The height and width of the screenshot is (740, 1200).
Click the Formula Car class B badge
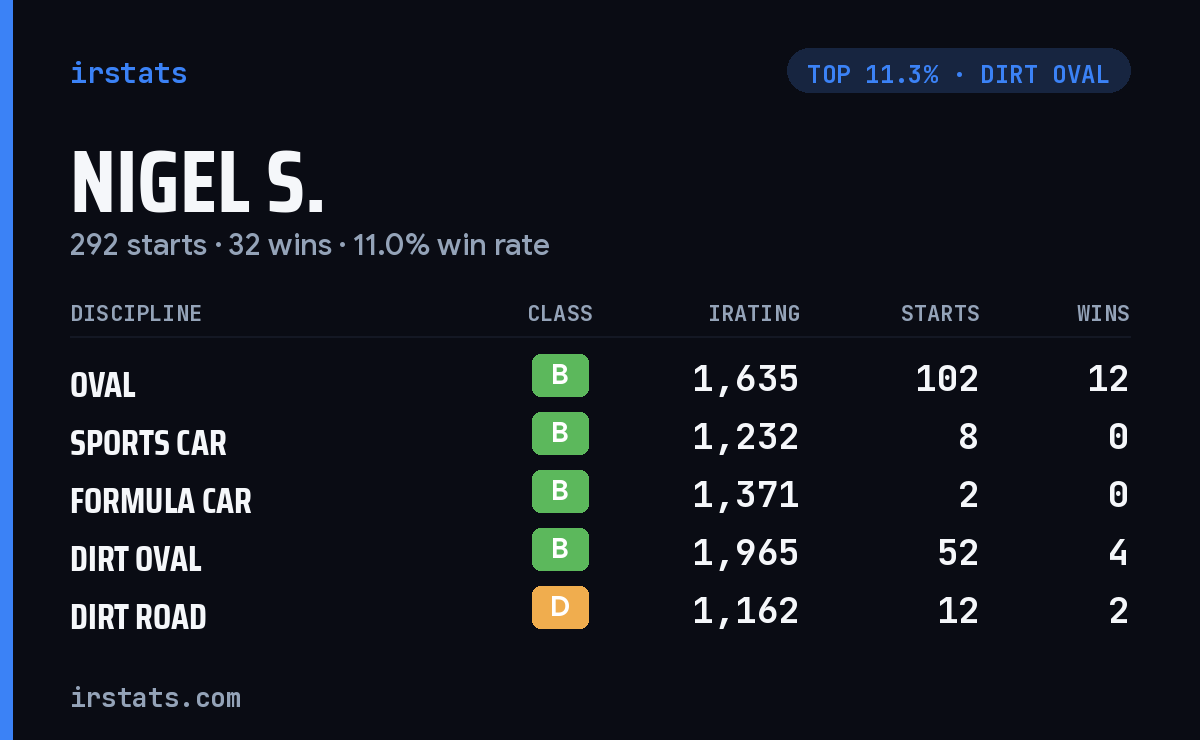point(560,492)
